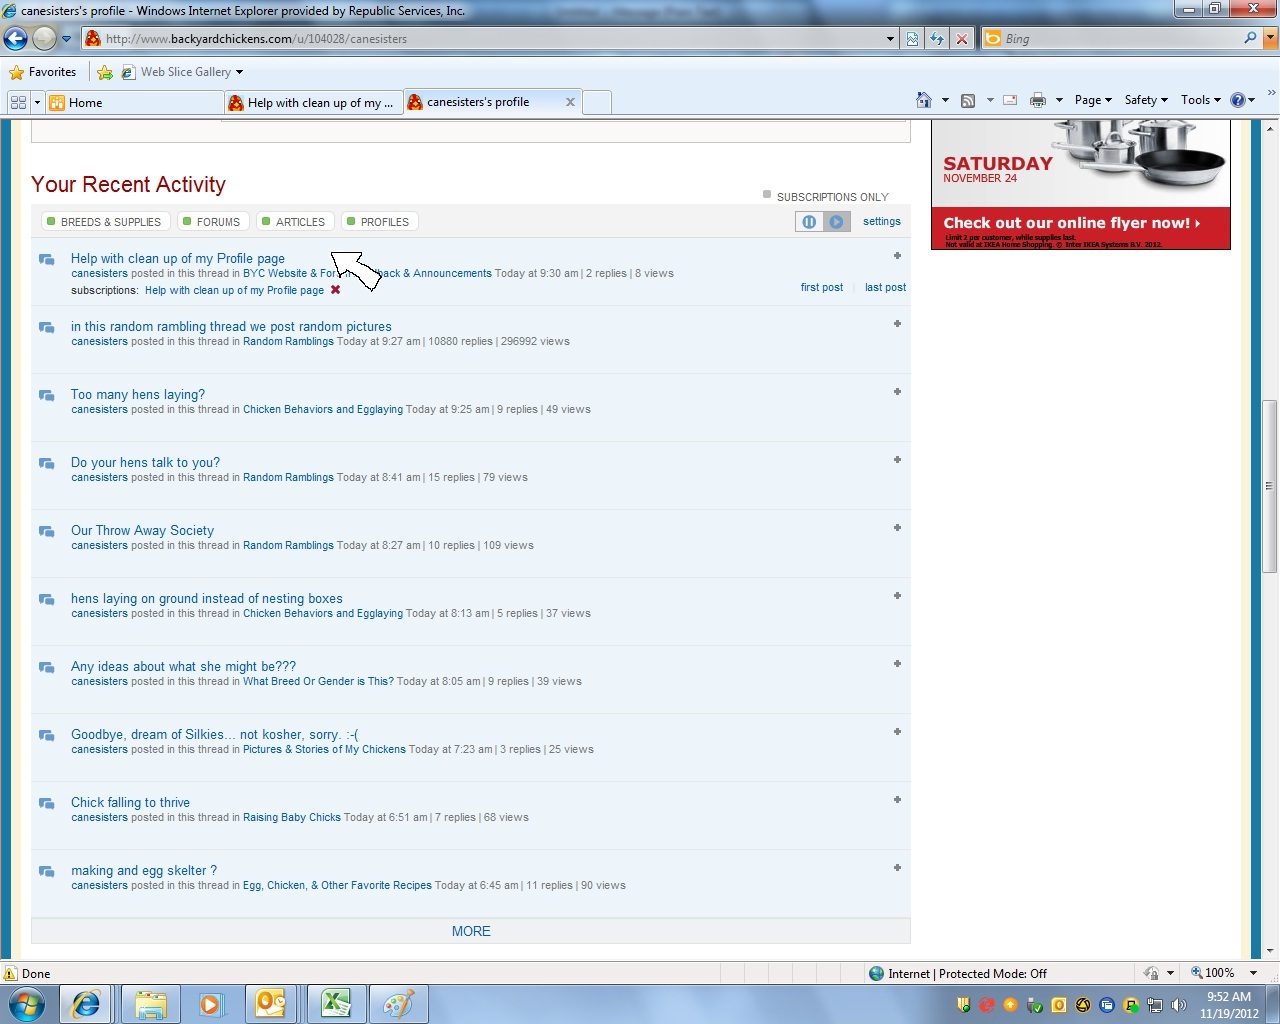The image size is (1280, 1024).
Task: Open the Tools dropdown menu
Action: click(1200, 100)
